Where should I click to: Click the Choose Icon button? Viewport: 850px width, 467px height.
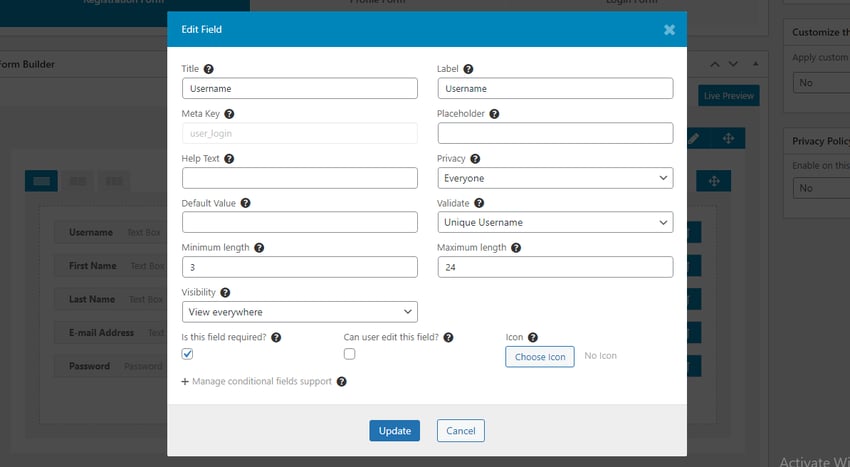(x=539, y=356)
